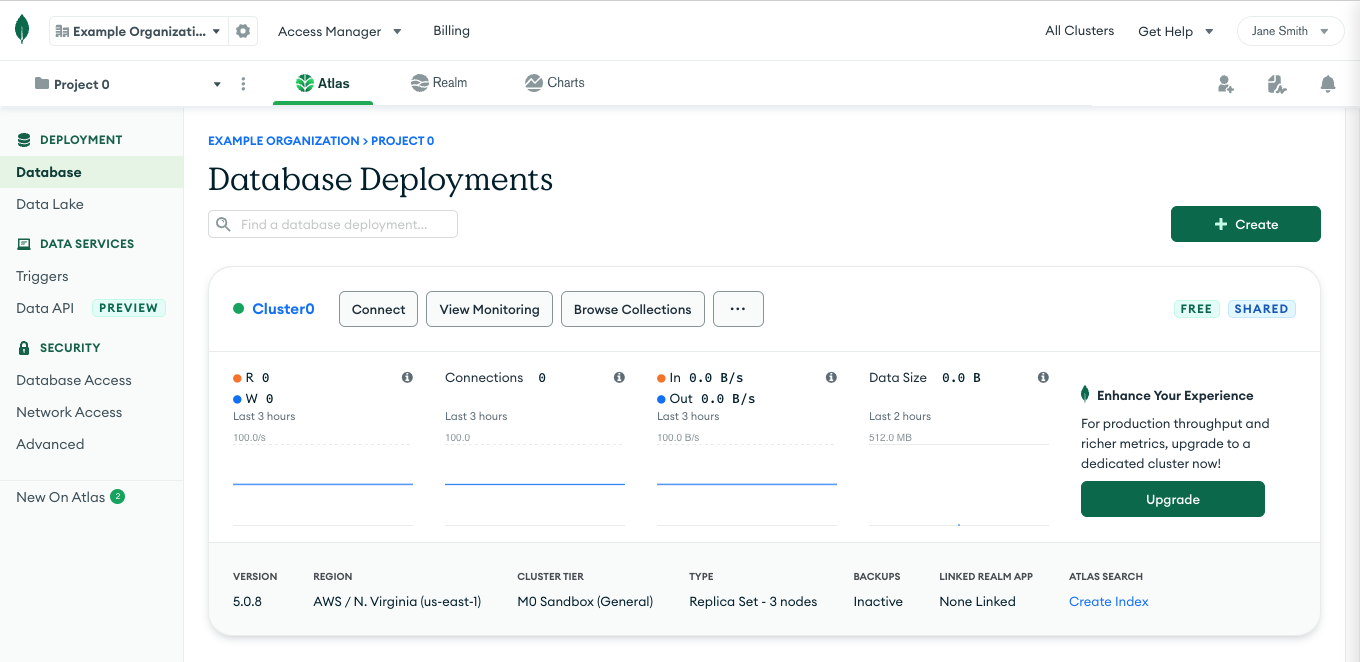This screenshot has height=662, width=1360.
Task: Open the project activity feed icon
Action: coord(1276,84)
